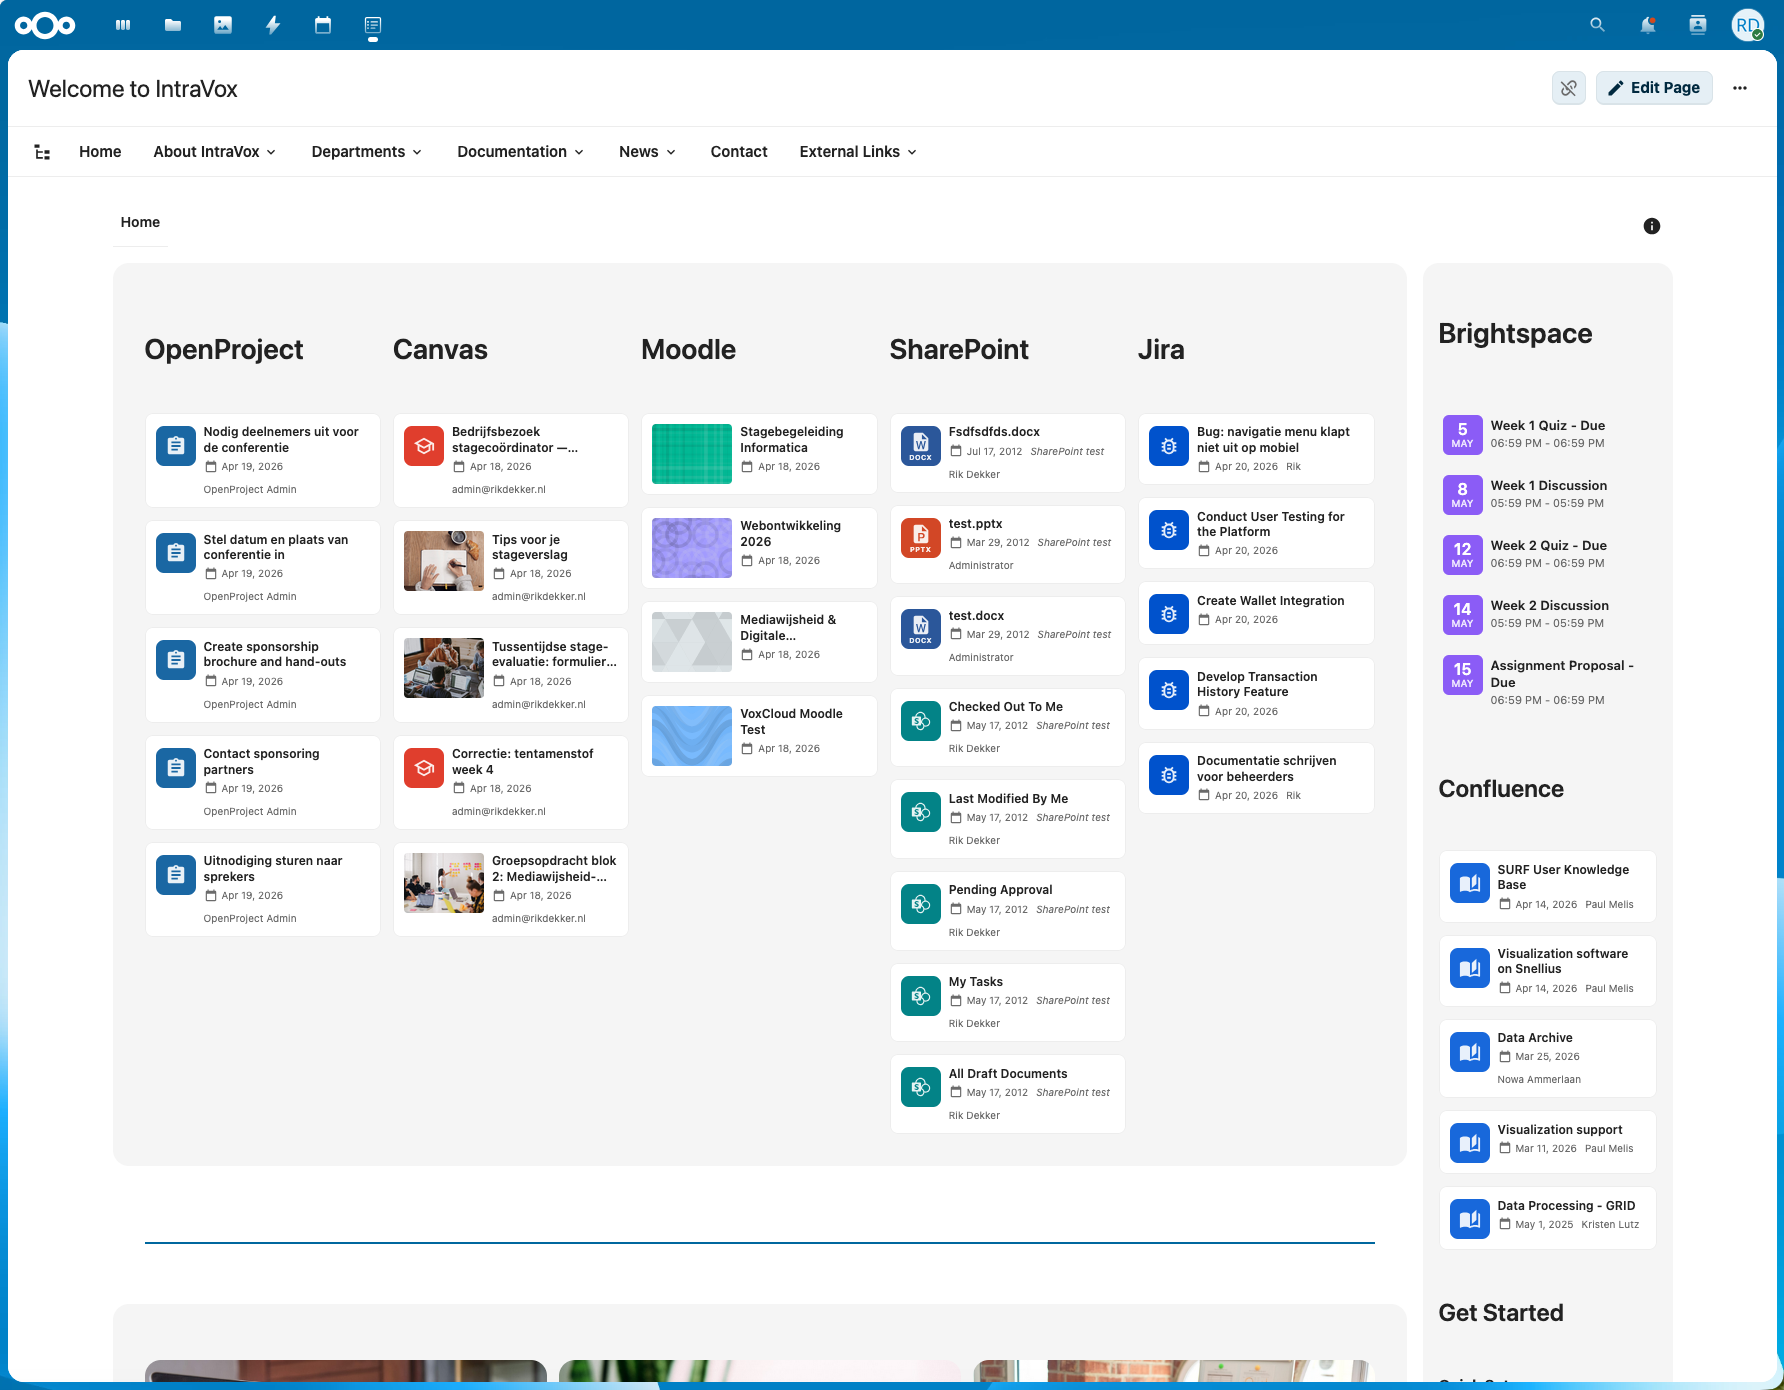Click the Checked Out To Me SharePoint icon
The width and height of the screenshot is (1784, 1390).
point(921,720)
